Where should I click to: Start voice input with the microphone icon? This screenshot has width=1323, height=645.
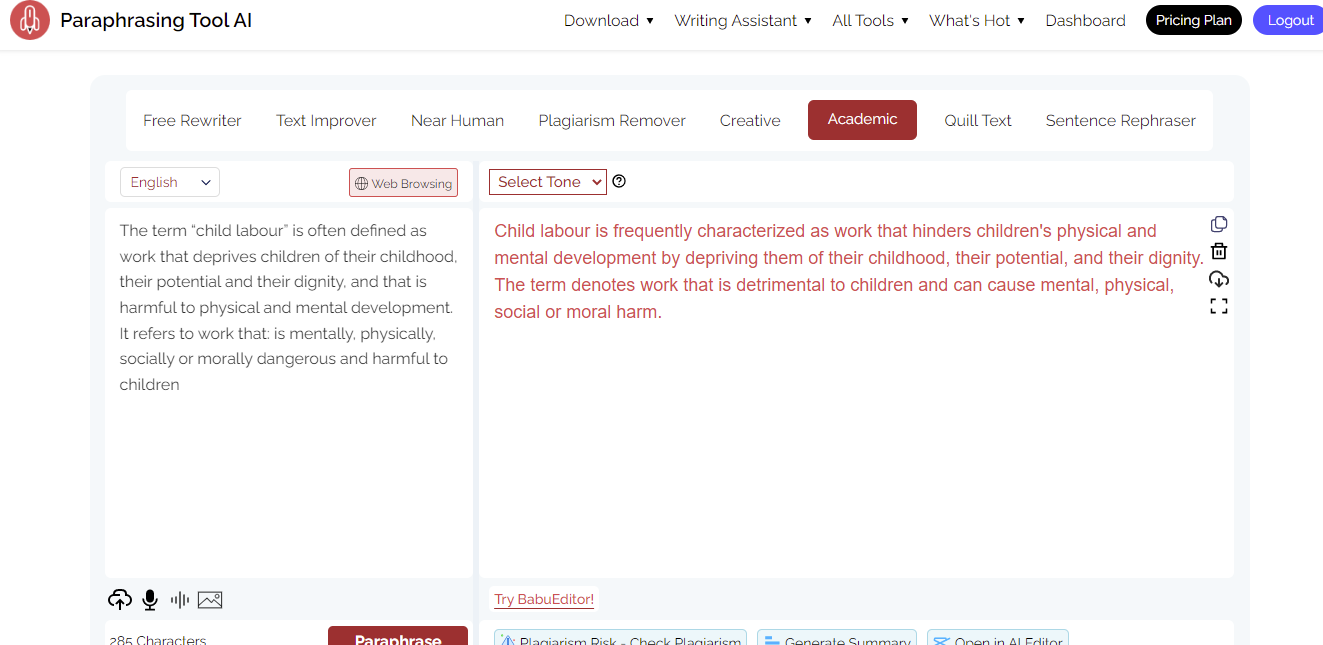tap(150, 600)
